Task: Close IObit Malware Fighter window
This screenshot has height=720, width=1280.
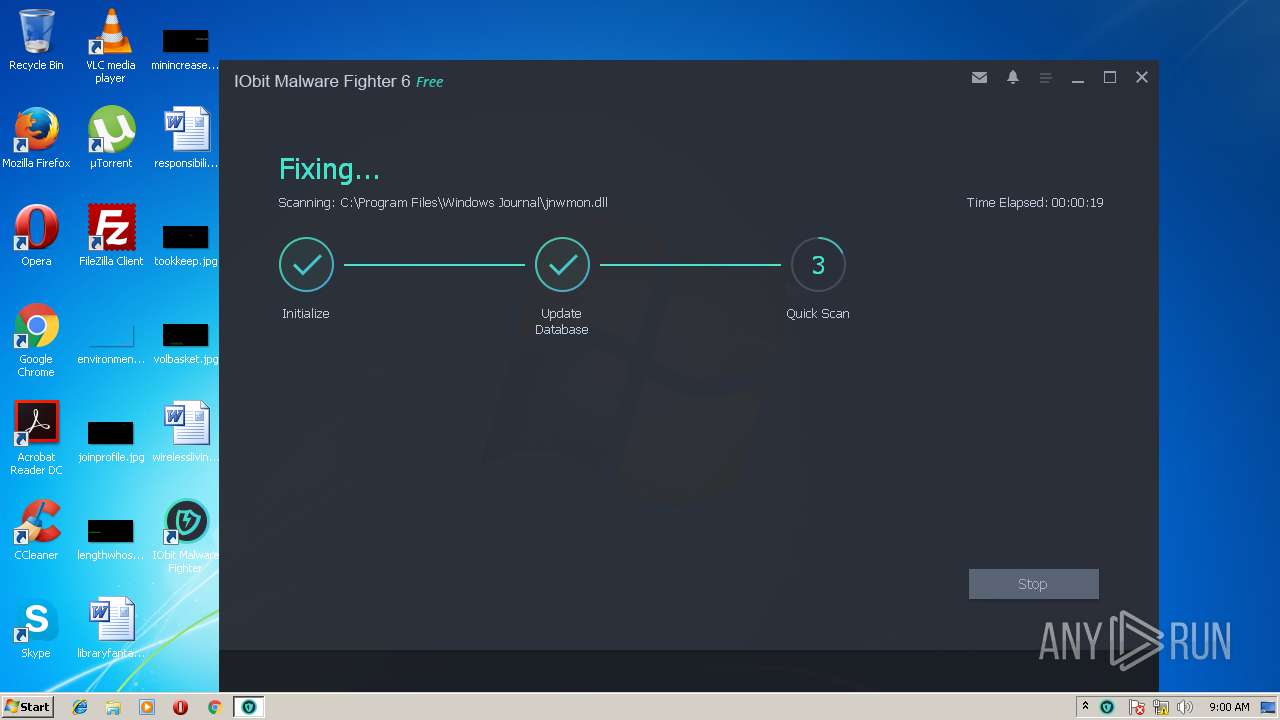Action: (1142, 78)
